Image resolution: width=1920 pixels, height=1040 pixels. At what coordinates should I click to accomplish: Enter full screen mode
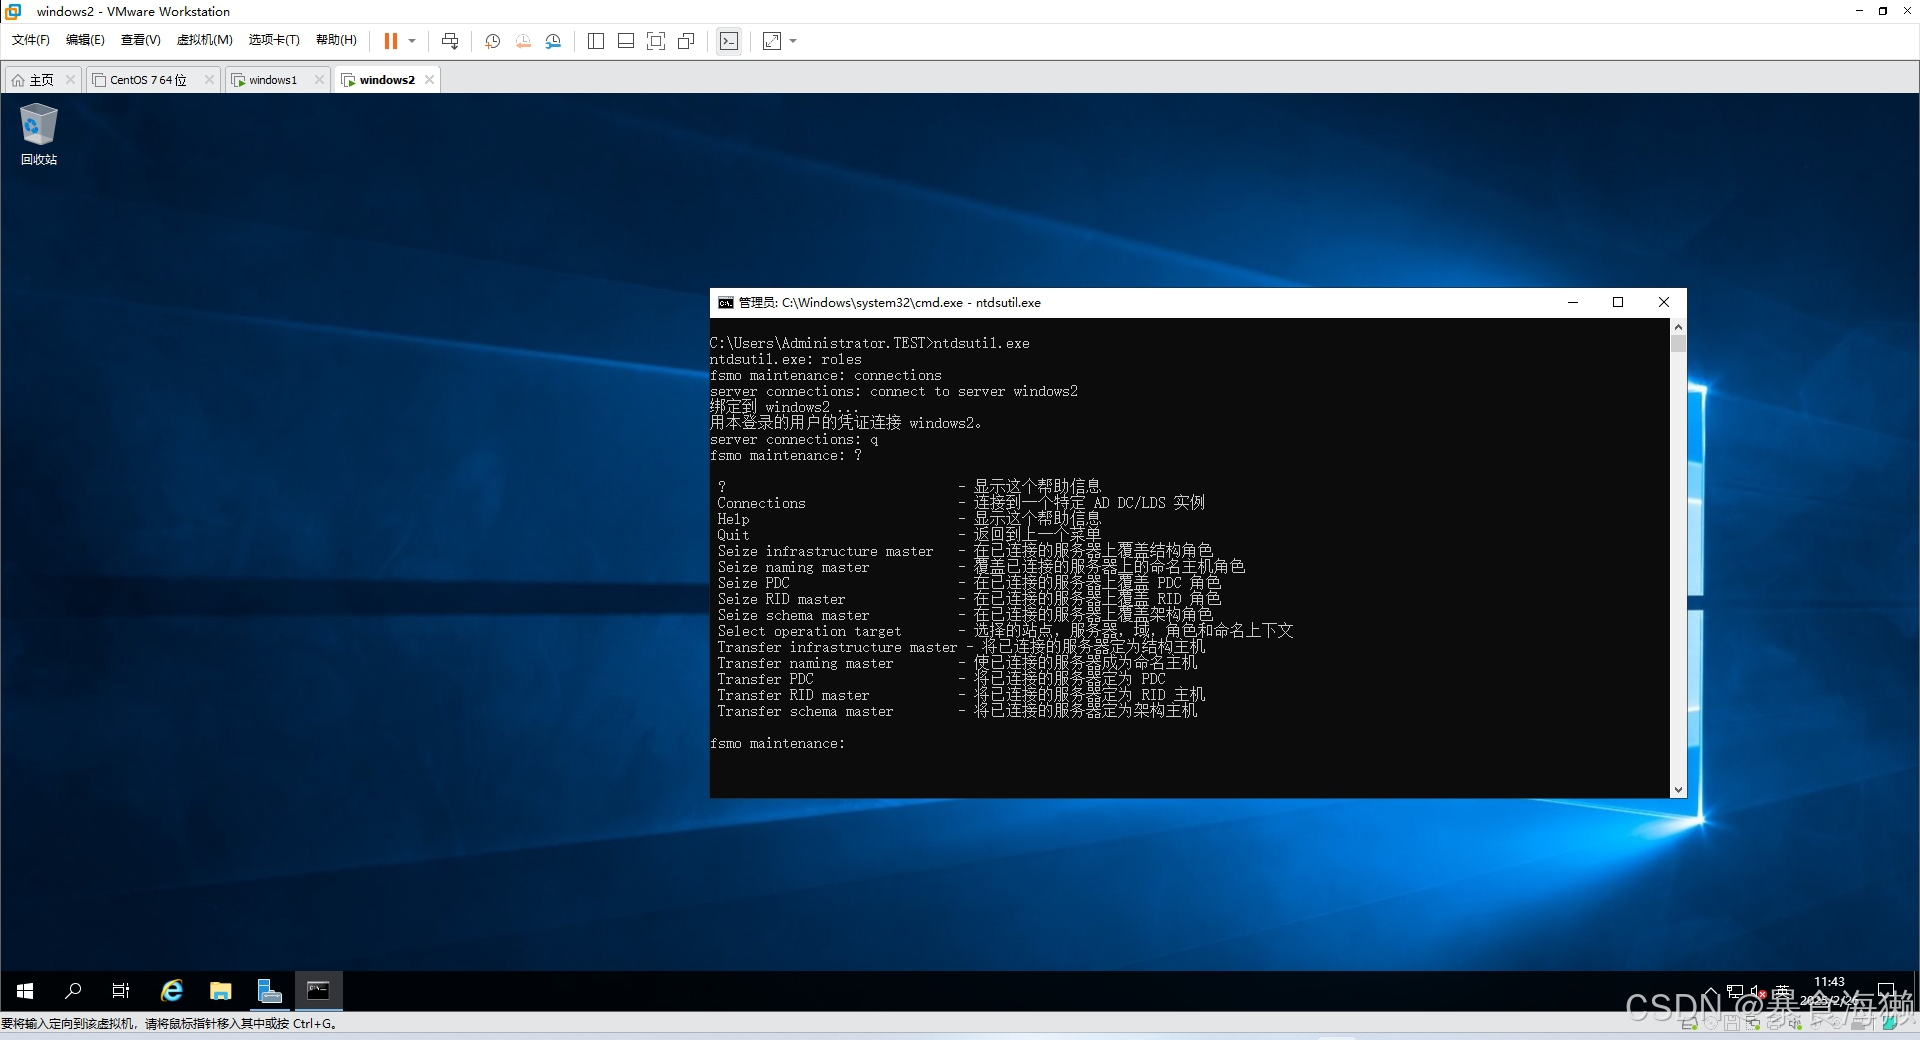(x=656, y=41)
